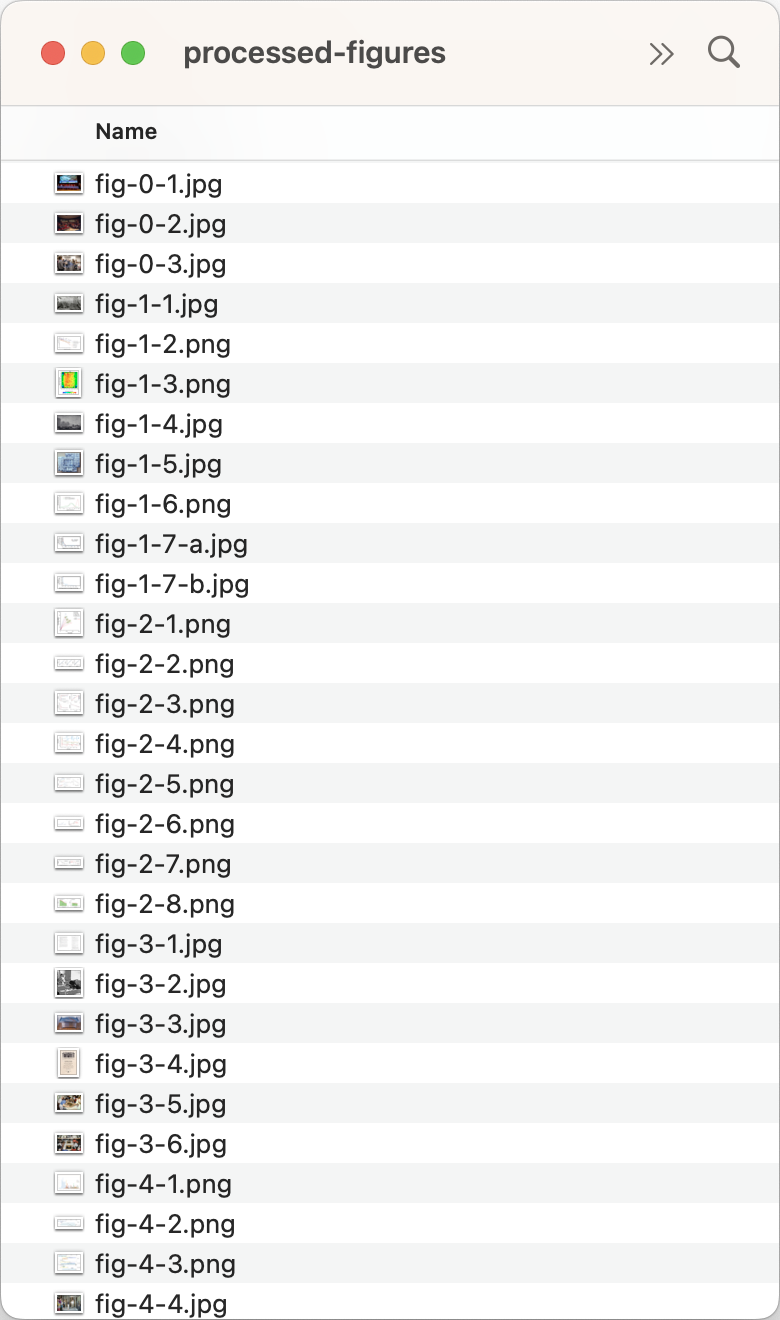Click the search magnifier icon
Viewport: 780px width, 1320px height.
coord(723,52)
